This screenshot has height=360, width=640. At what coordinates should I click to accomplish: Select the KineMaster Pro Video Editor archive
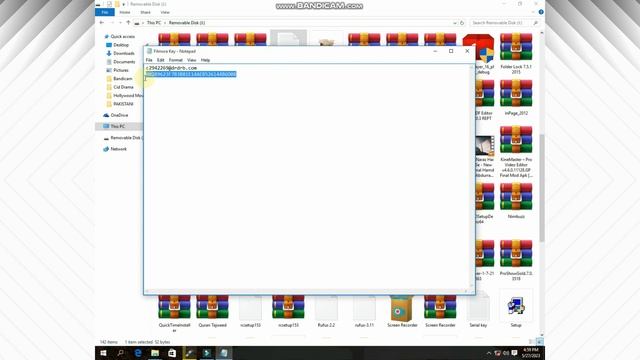(x=516, y=152)
